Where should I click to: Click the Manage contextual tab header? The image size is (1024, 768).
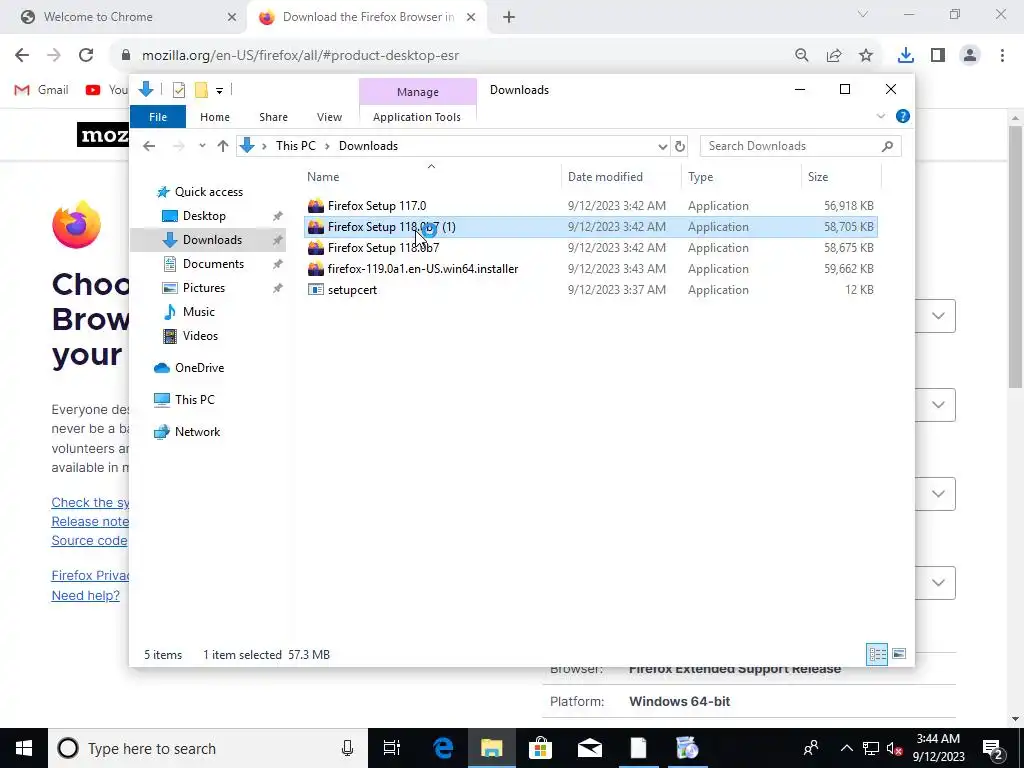(418, 92)
